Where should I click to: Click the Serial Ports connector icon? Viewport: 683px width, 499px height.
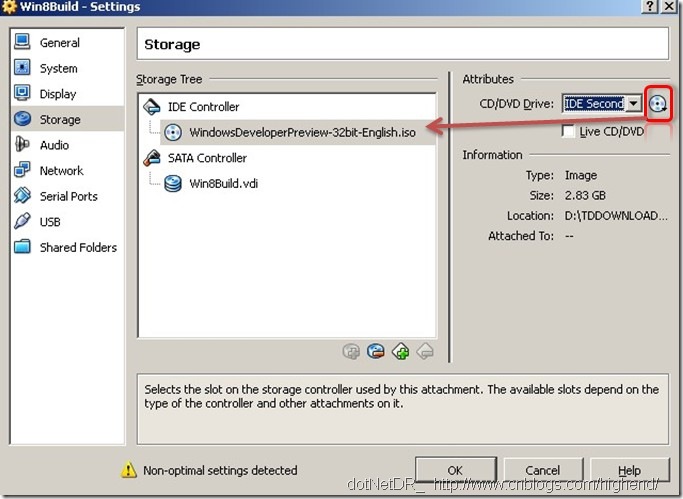coord(22,196)
